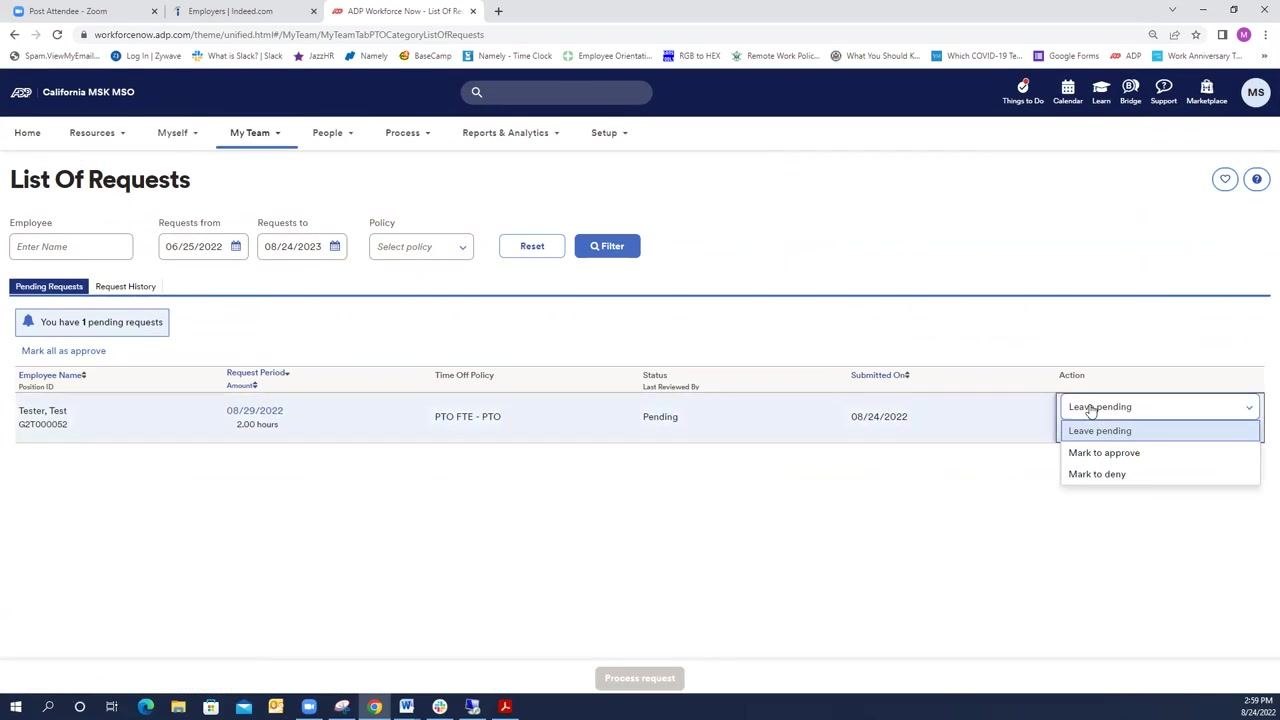This screenshot has width=1280, height=720.
Task: Open Zoom app from taskbar
Action: pos(309,707)
